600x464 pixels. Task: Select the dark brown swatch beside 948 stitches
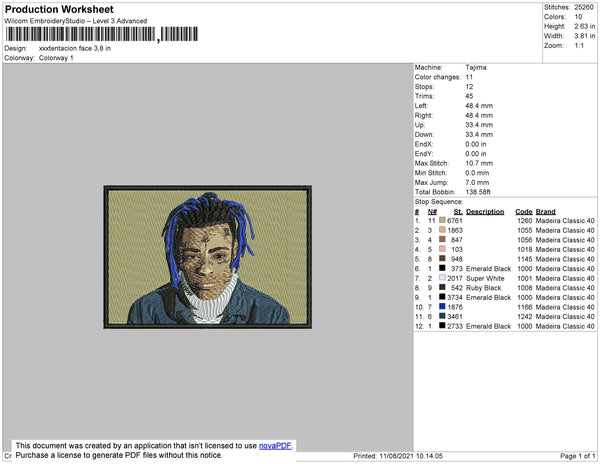click(x=442, y=259)
